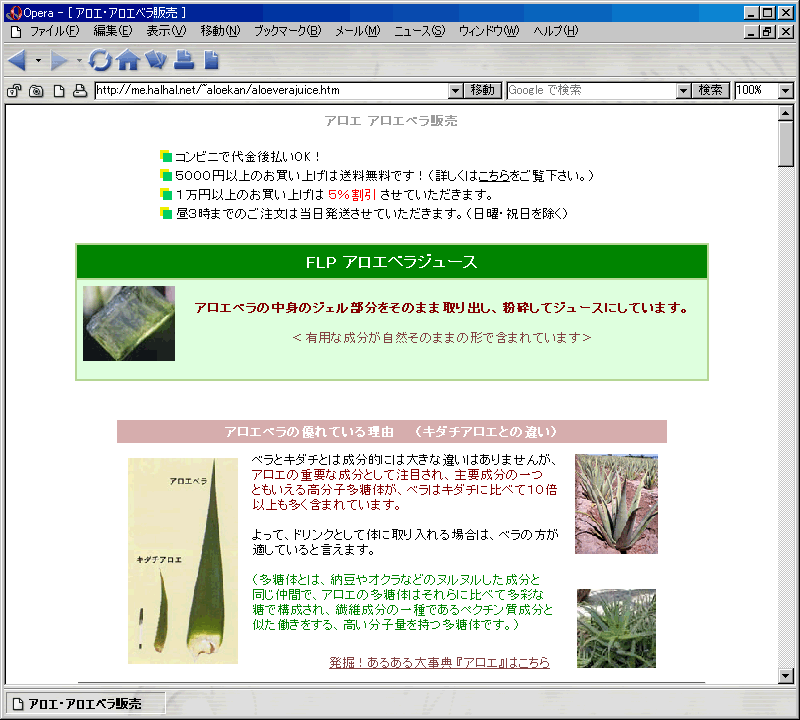This screenshot has width=800, height=720.
Task: Open the Forward button history dropdown arrow
Action: (79, 61)
